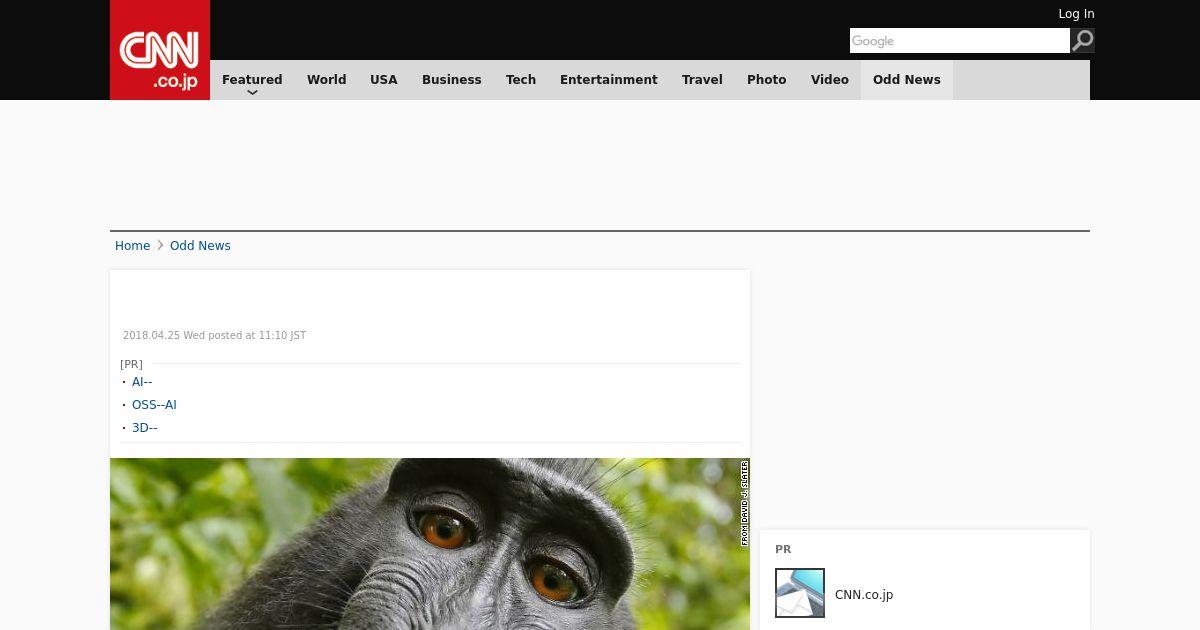Open the CNN.co.jp mail thumbnail in PR box
The image size is (1200, 630).
800,593
